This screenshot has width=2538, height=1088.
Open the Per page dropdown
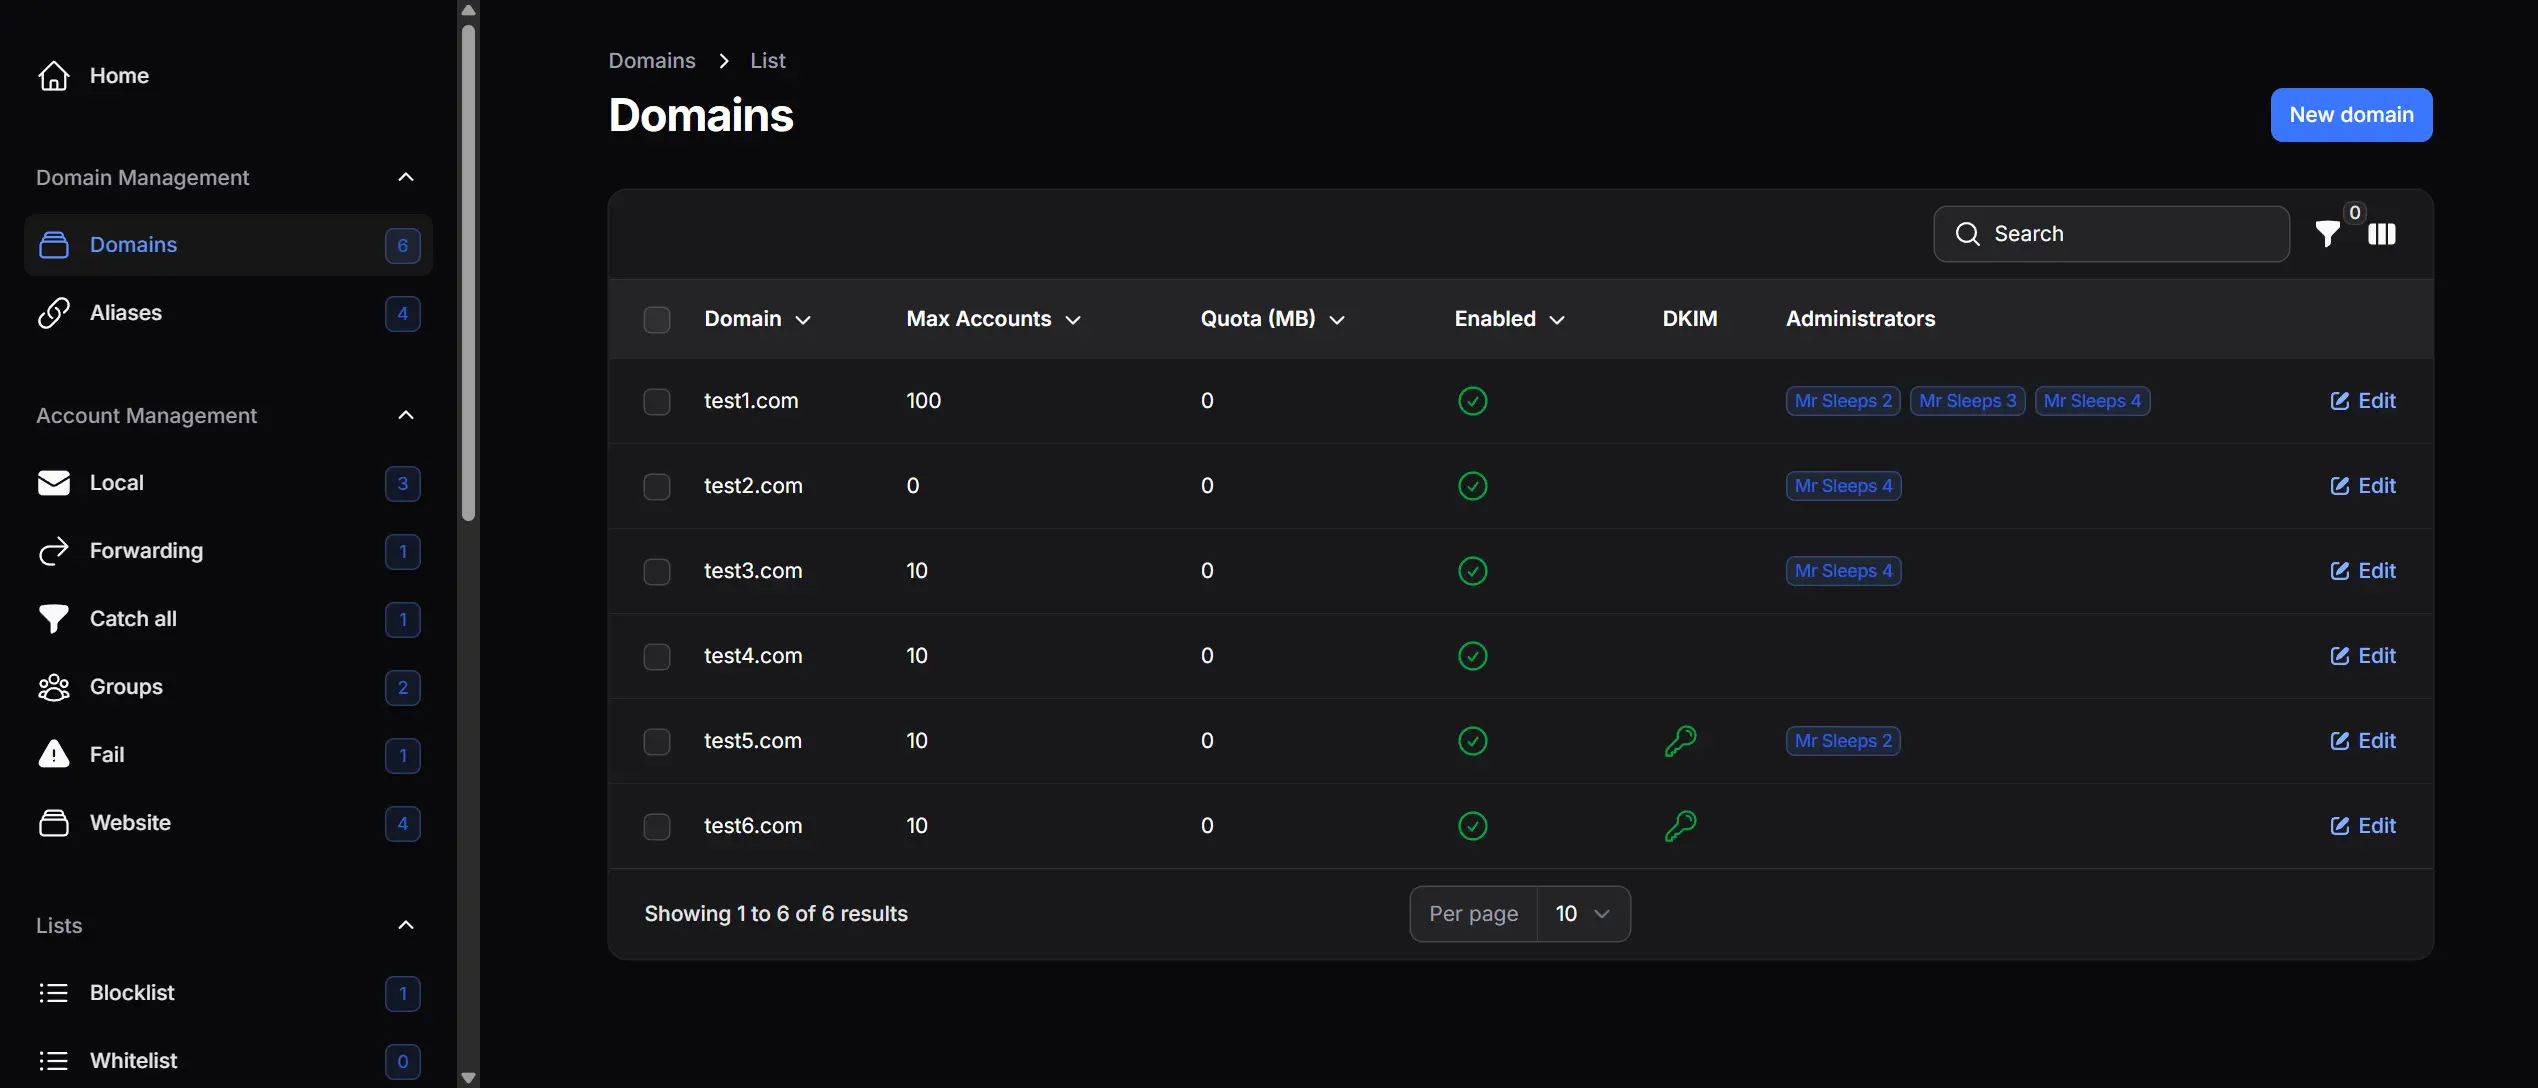coord(1583,914)
